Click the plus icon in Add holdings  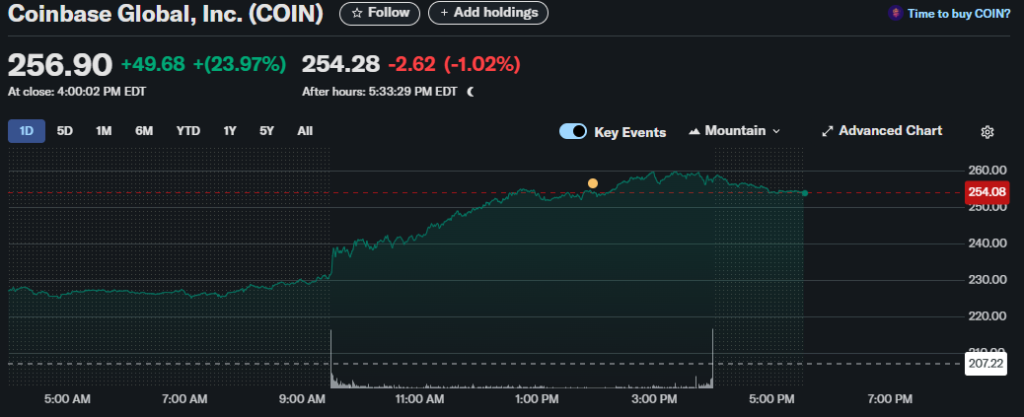pyautogui.click(x=445, y=13)
